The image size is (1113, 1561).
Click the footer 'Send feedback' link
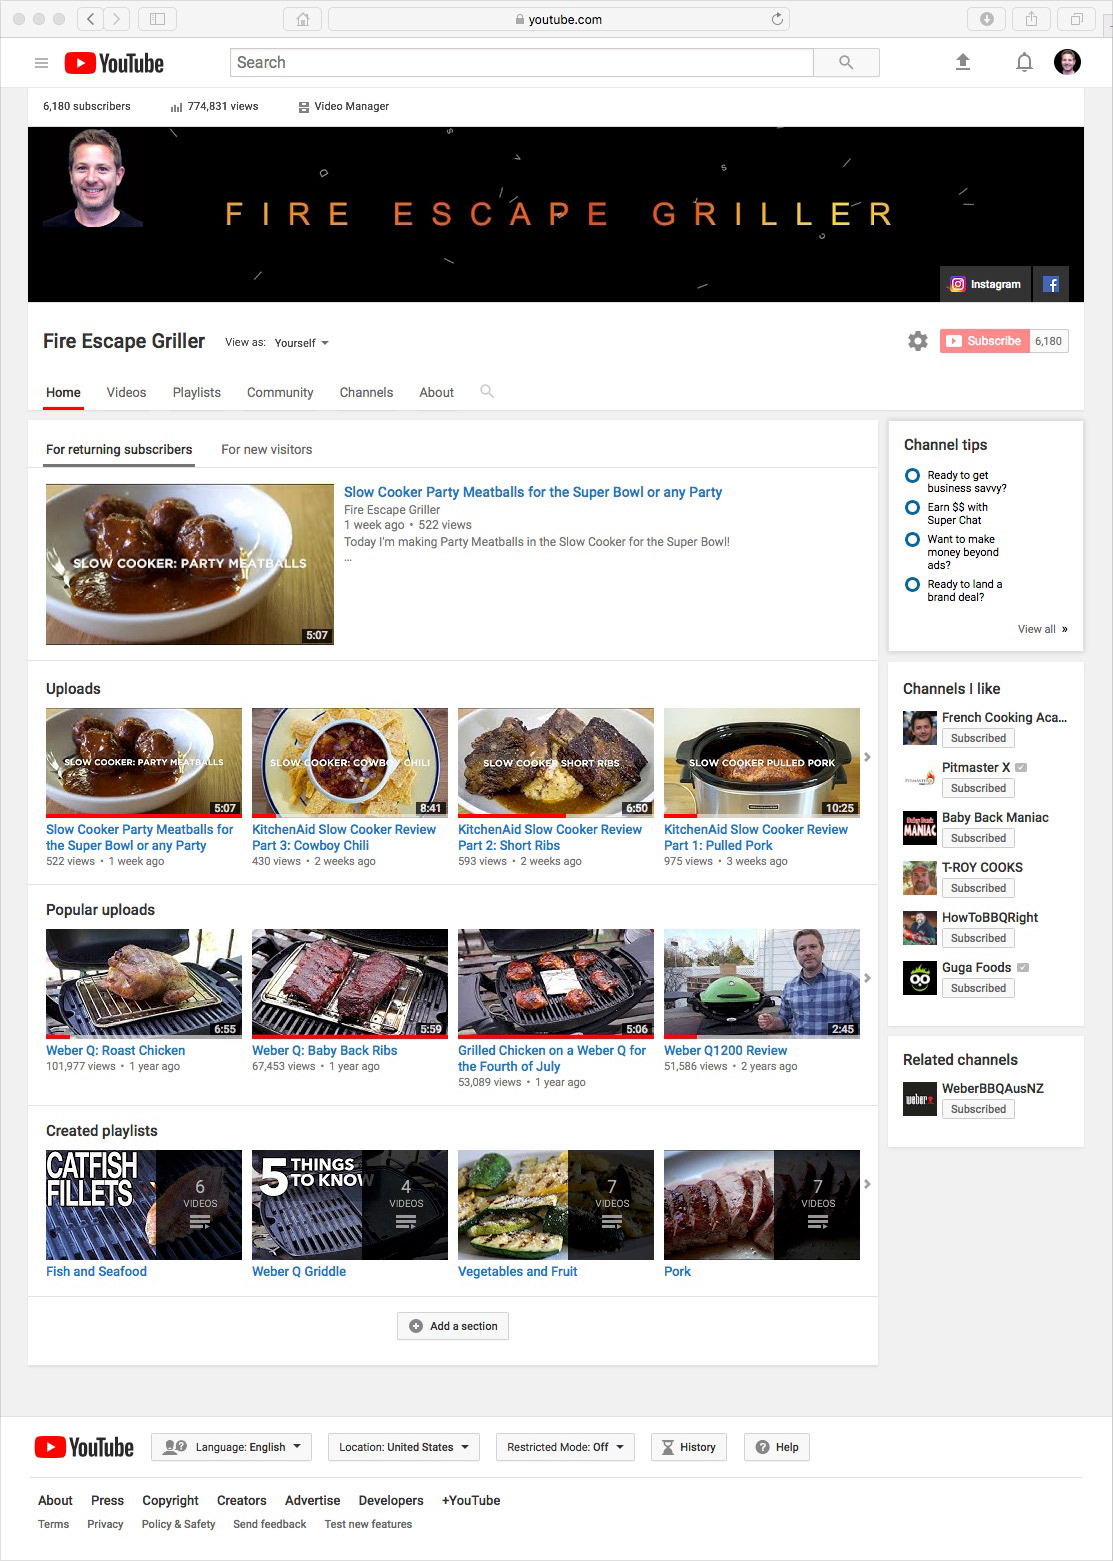coord(270,1524)
